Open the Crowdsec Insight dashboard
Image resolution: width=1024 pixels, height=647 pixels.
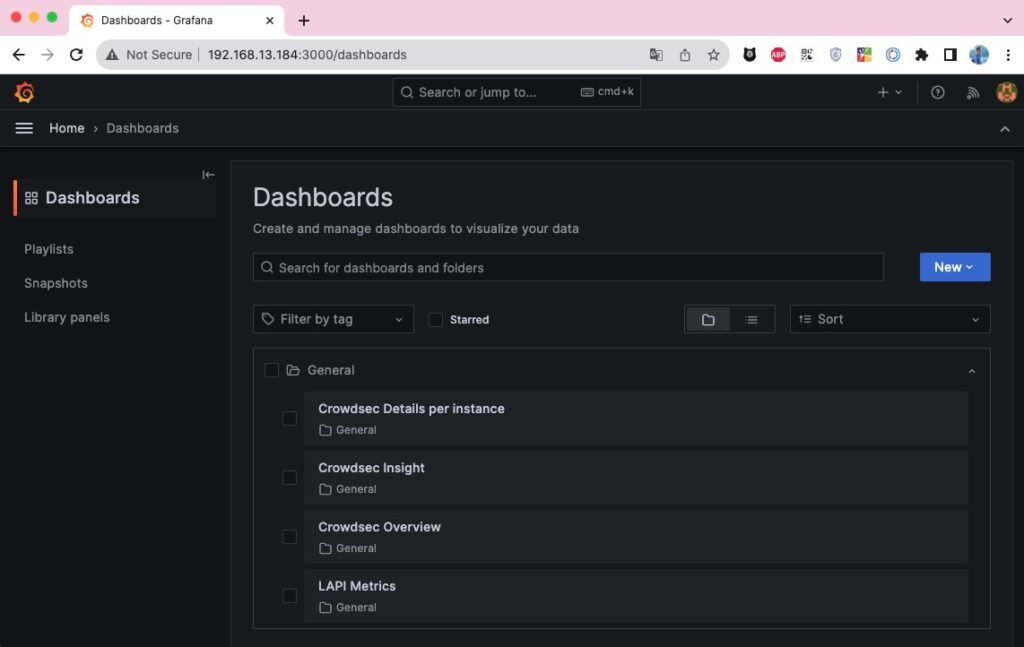coord(635,478)
